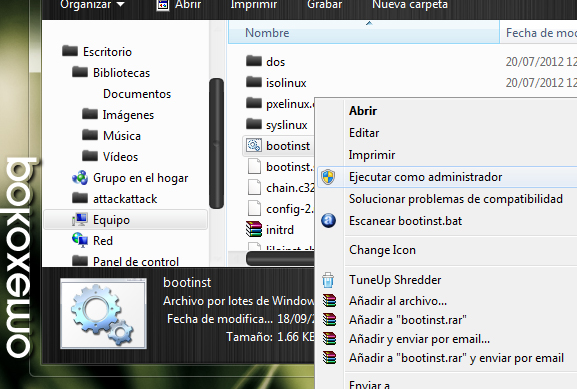Screen dimensions: 577x389
Task: Select the Equipo computer icon
Action: 80,219
